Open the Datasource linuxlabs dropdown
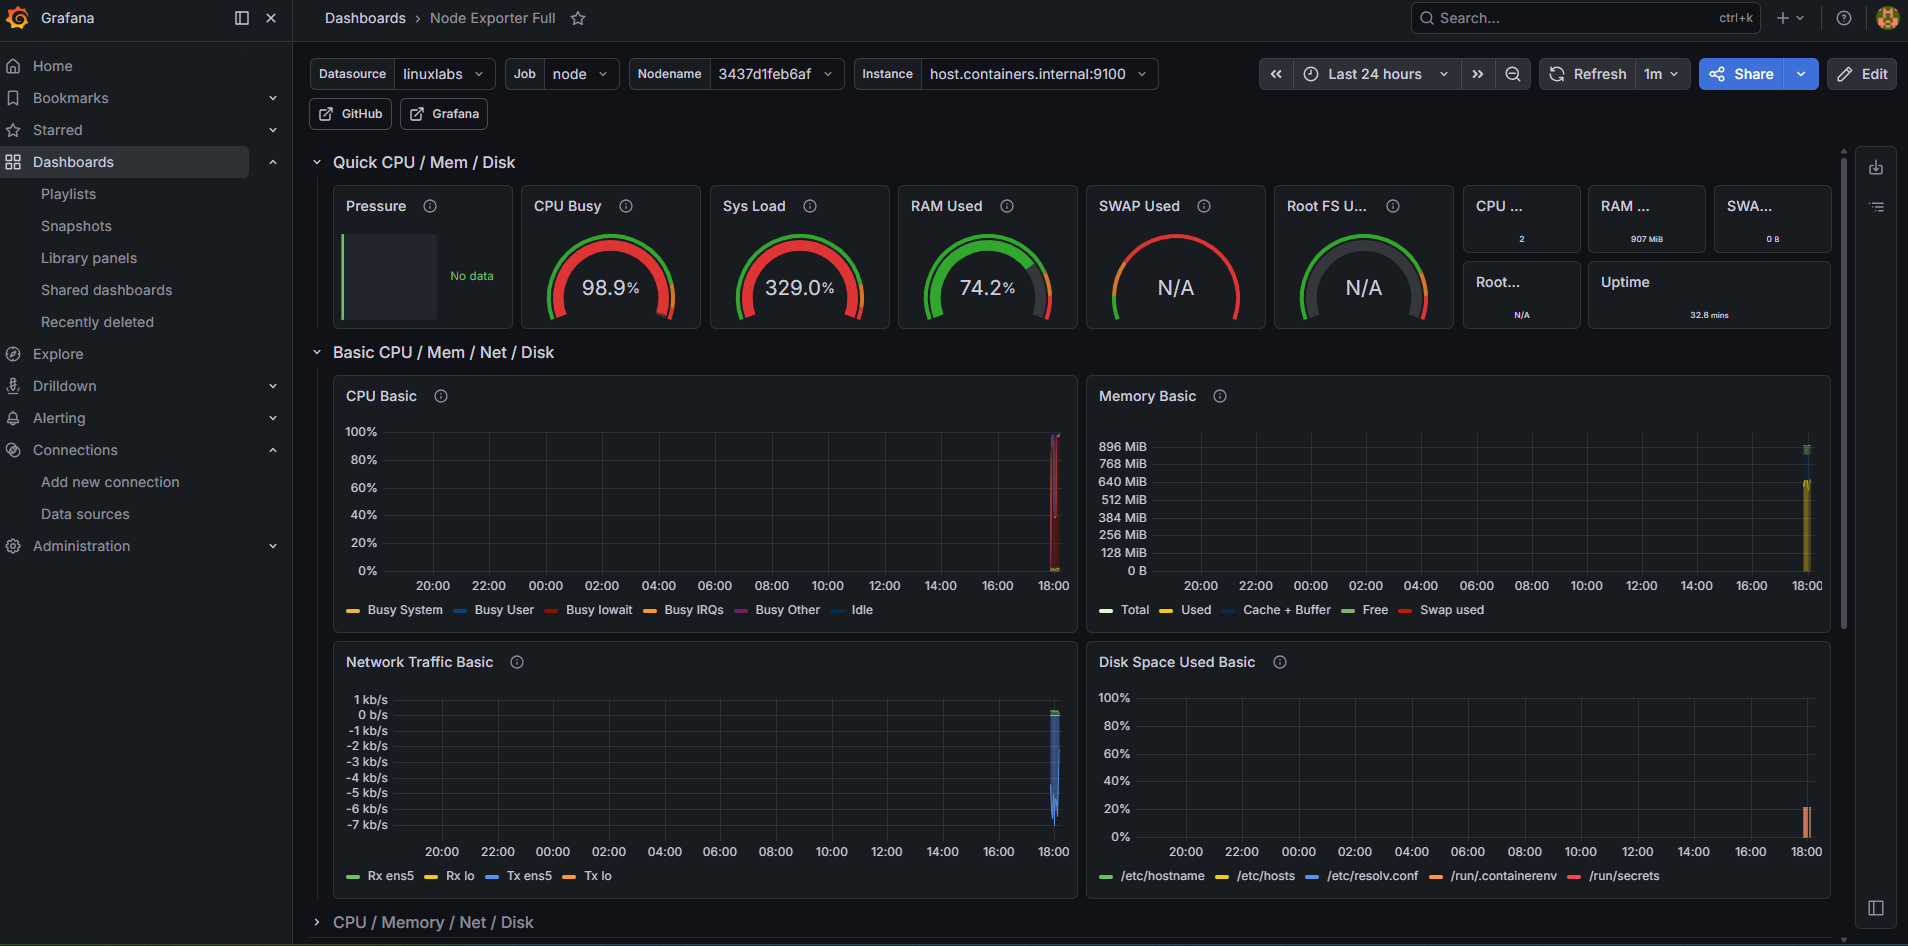 444,74
